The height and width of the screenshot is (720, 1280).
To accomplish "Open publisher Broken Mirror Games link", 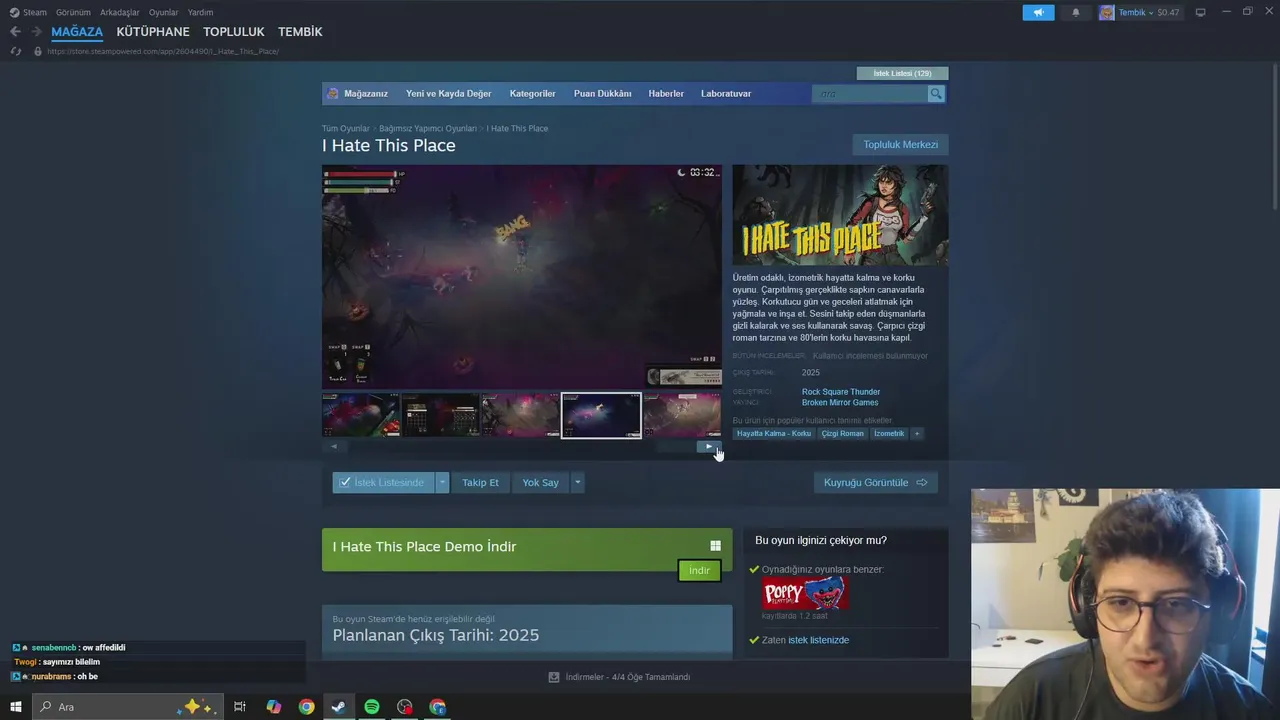I will pyautogui.click(x=840, y=402).
